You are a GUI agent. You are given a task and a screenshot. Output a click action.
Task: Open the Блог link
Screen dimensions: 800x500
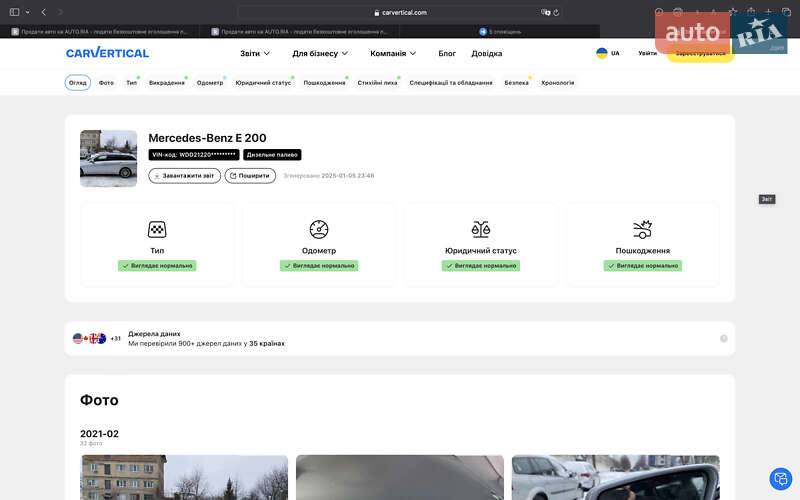(447, 53)
